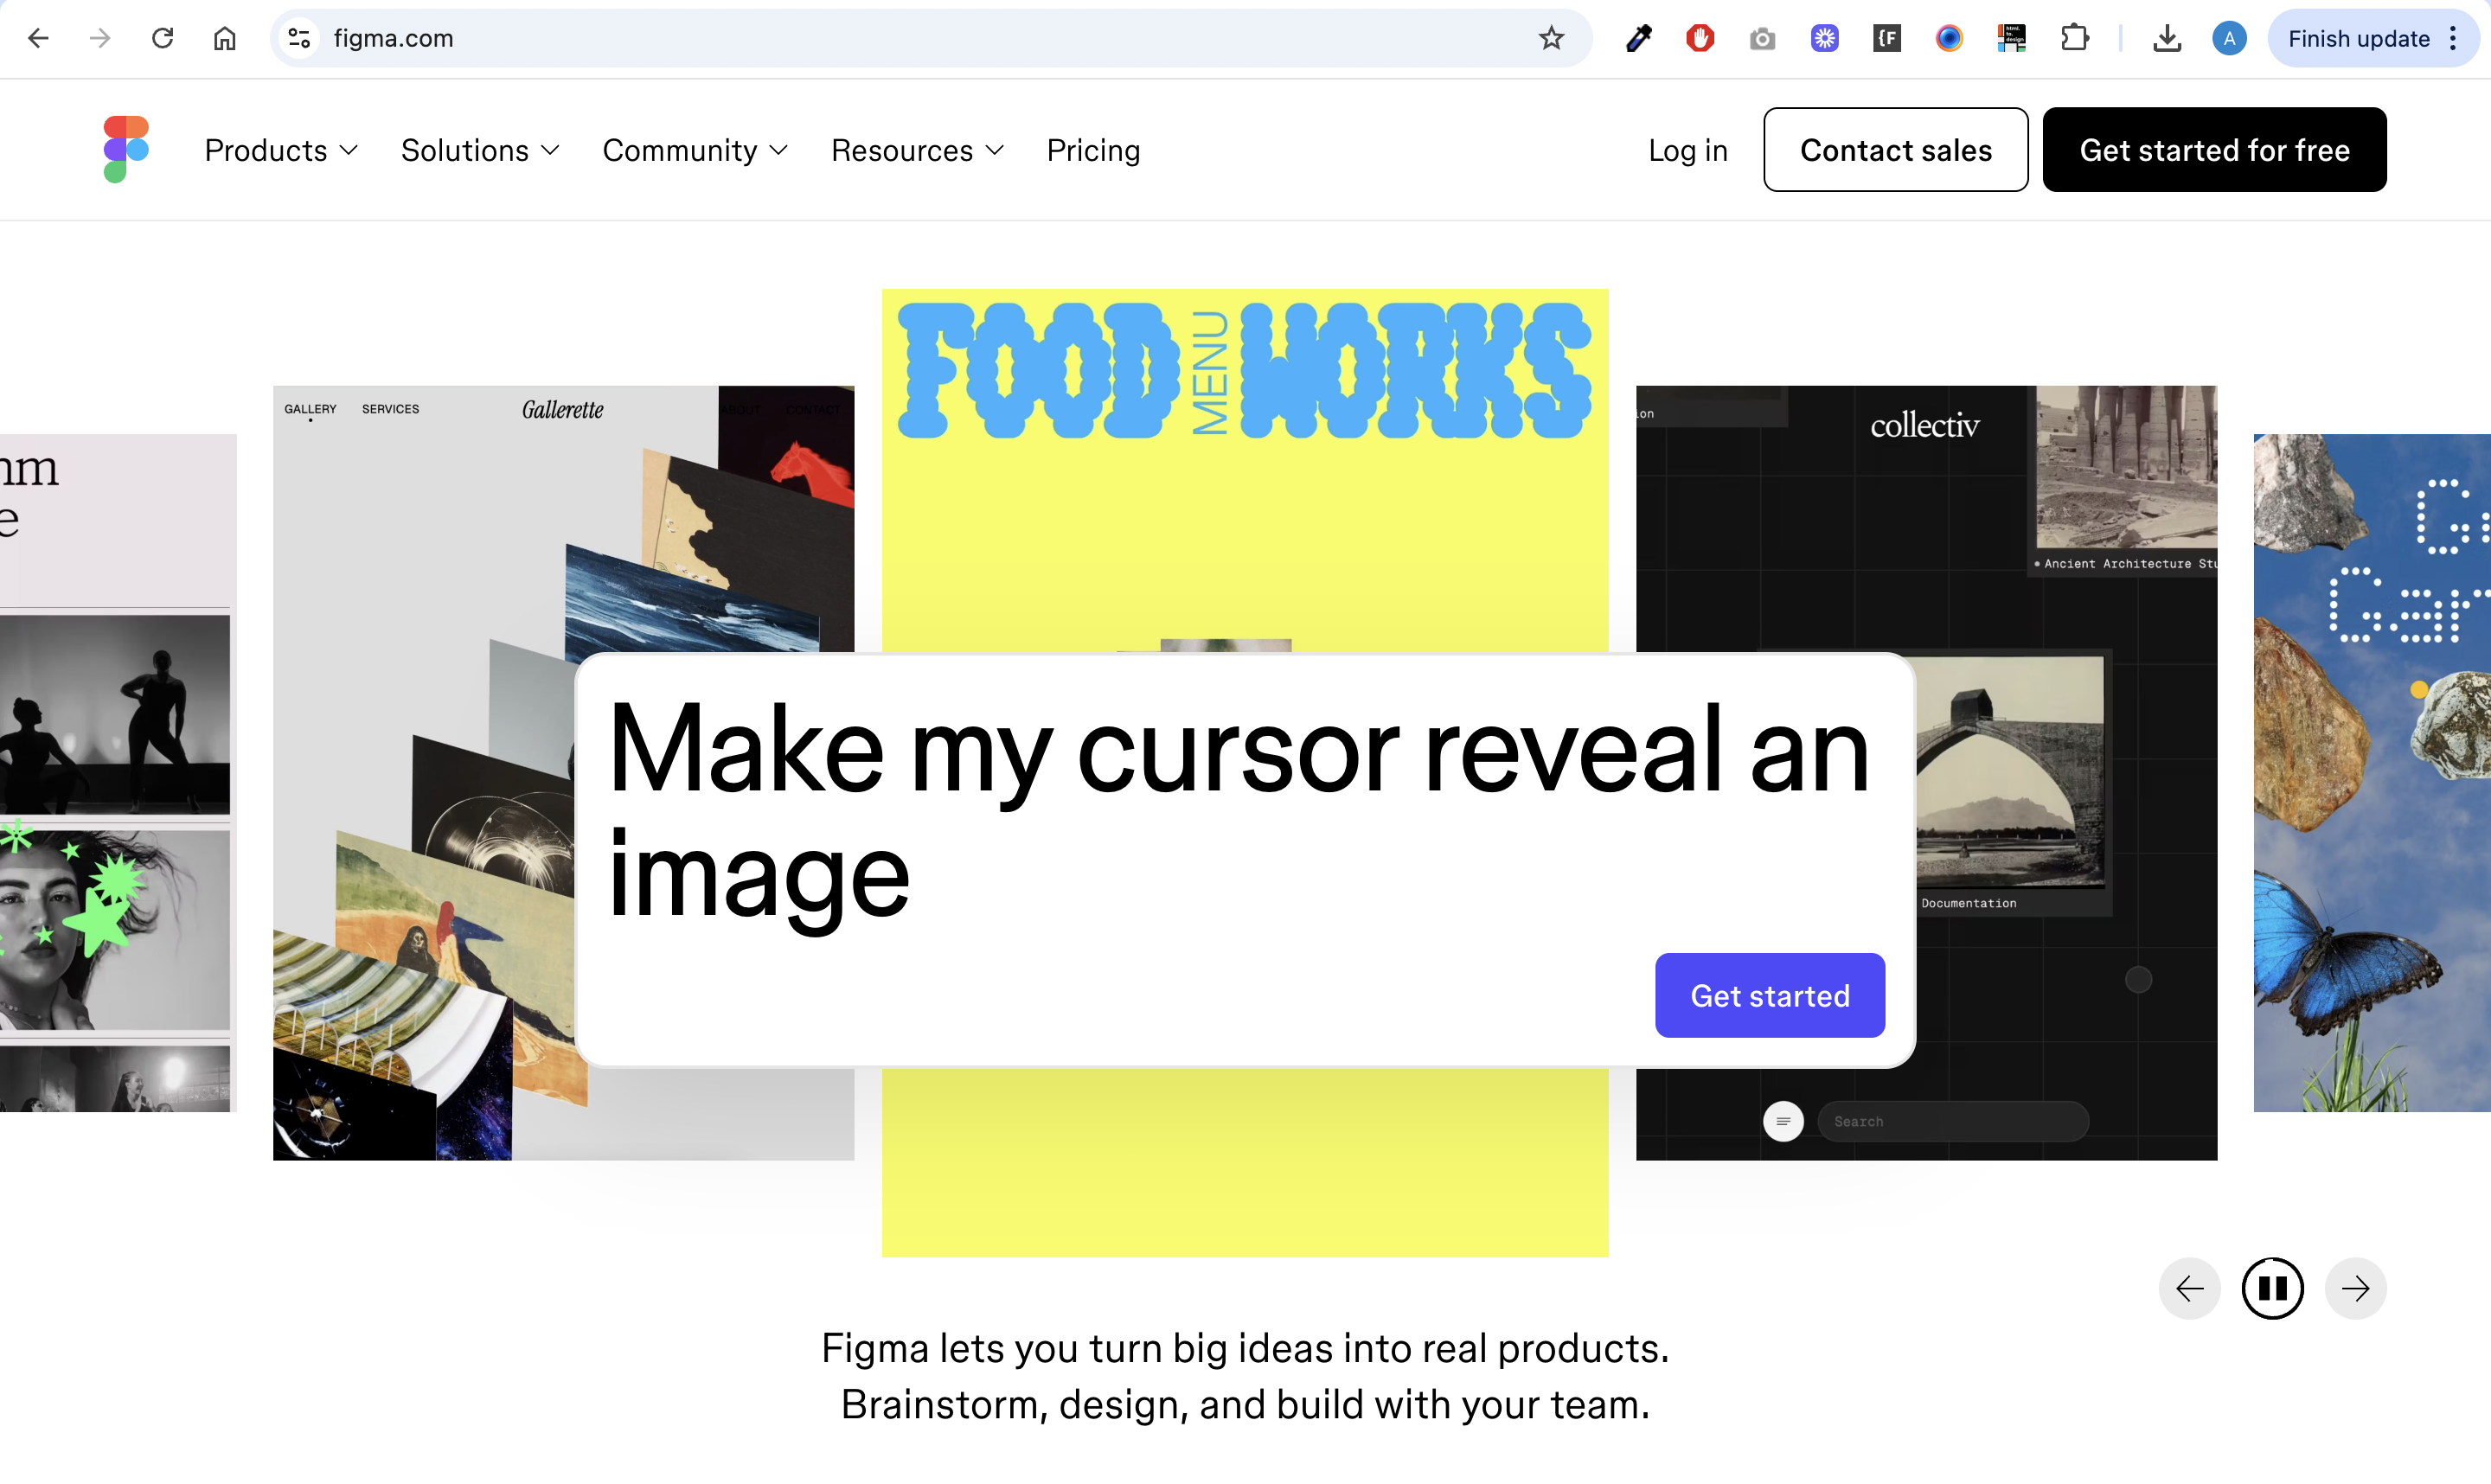Image resolution: width=2491 pixels, height=1484 pixels.
Task: Go to previous carousel slide
Action: 2189,1288
